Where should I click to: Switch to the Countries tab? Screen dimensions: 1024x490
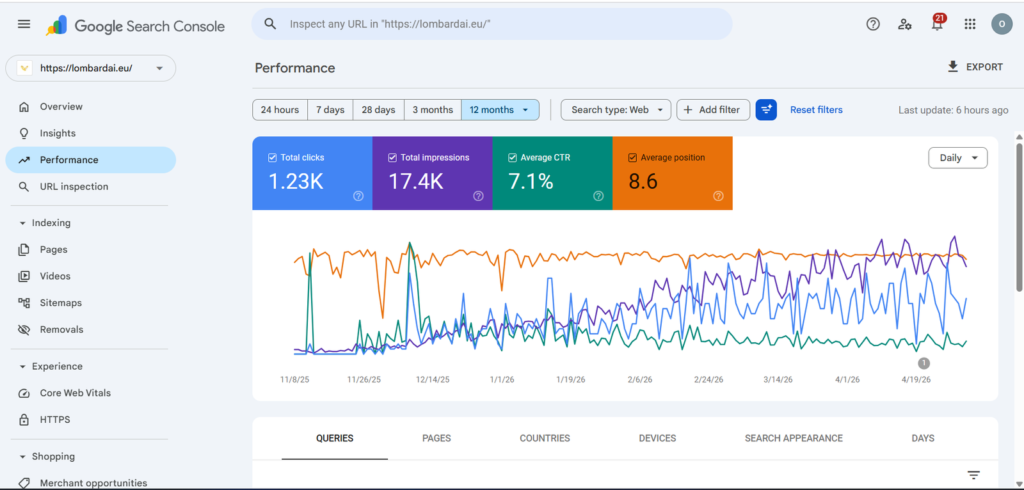pos(545,438)
